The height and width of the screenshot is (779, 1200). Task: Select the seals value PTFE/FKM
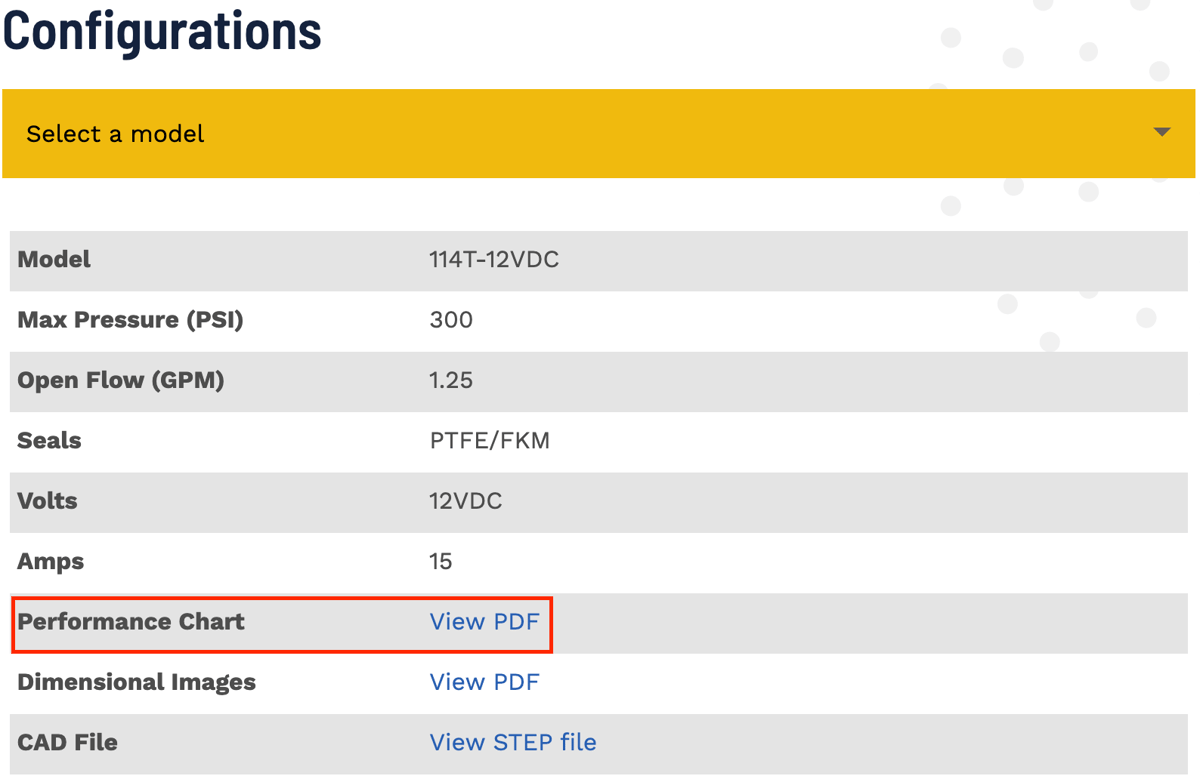click(x=489, y=441)
